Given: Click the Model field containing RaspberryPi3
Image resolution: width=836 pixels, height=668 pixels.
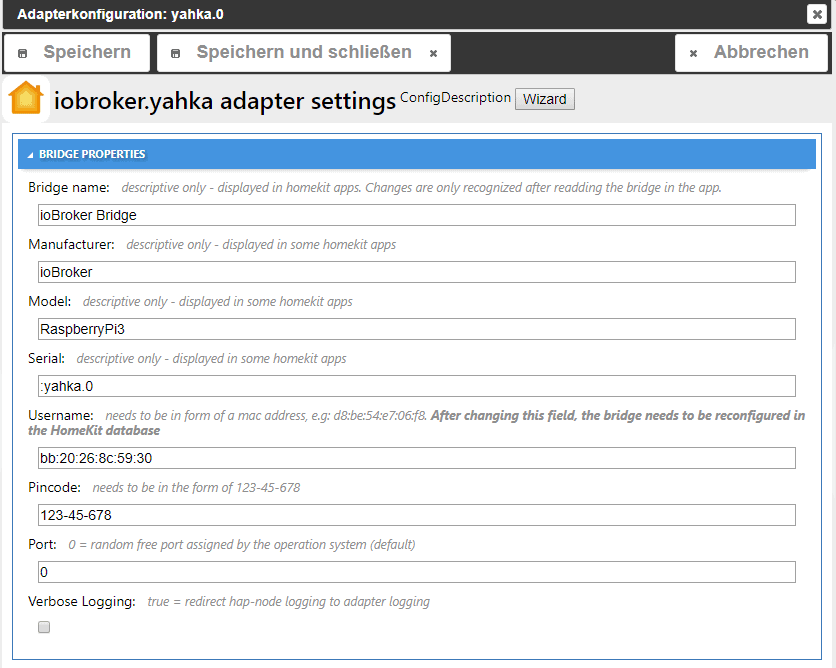Looking at the screenshot, I should (416, 329).
